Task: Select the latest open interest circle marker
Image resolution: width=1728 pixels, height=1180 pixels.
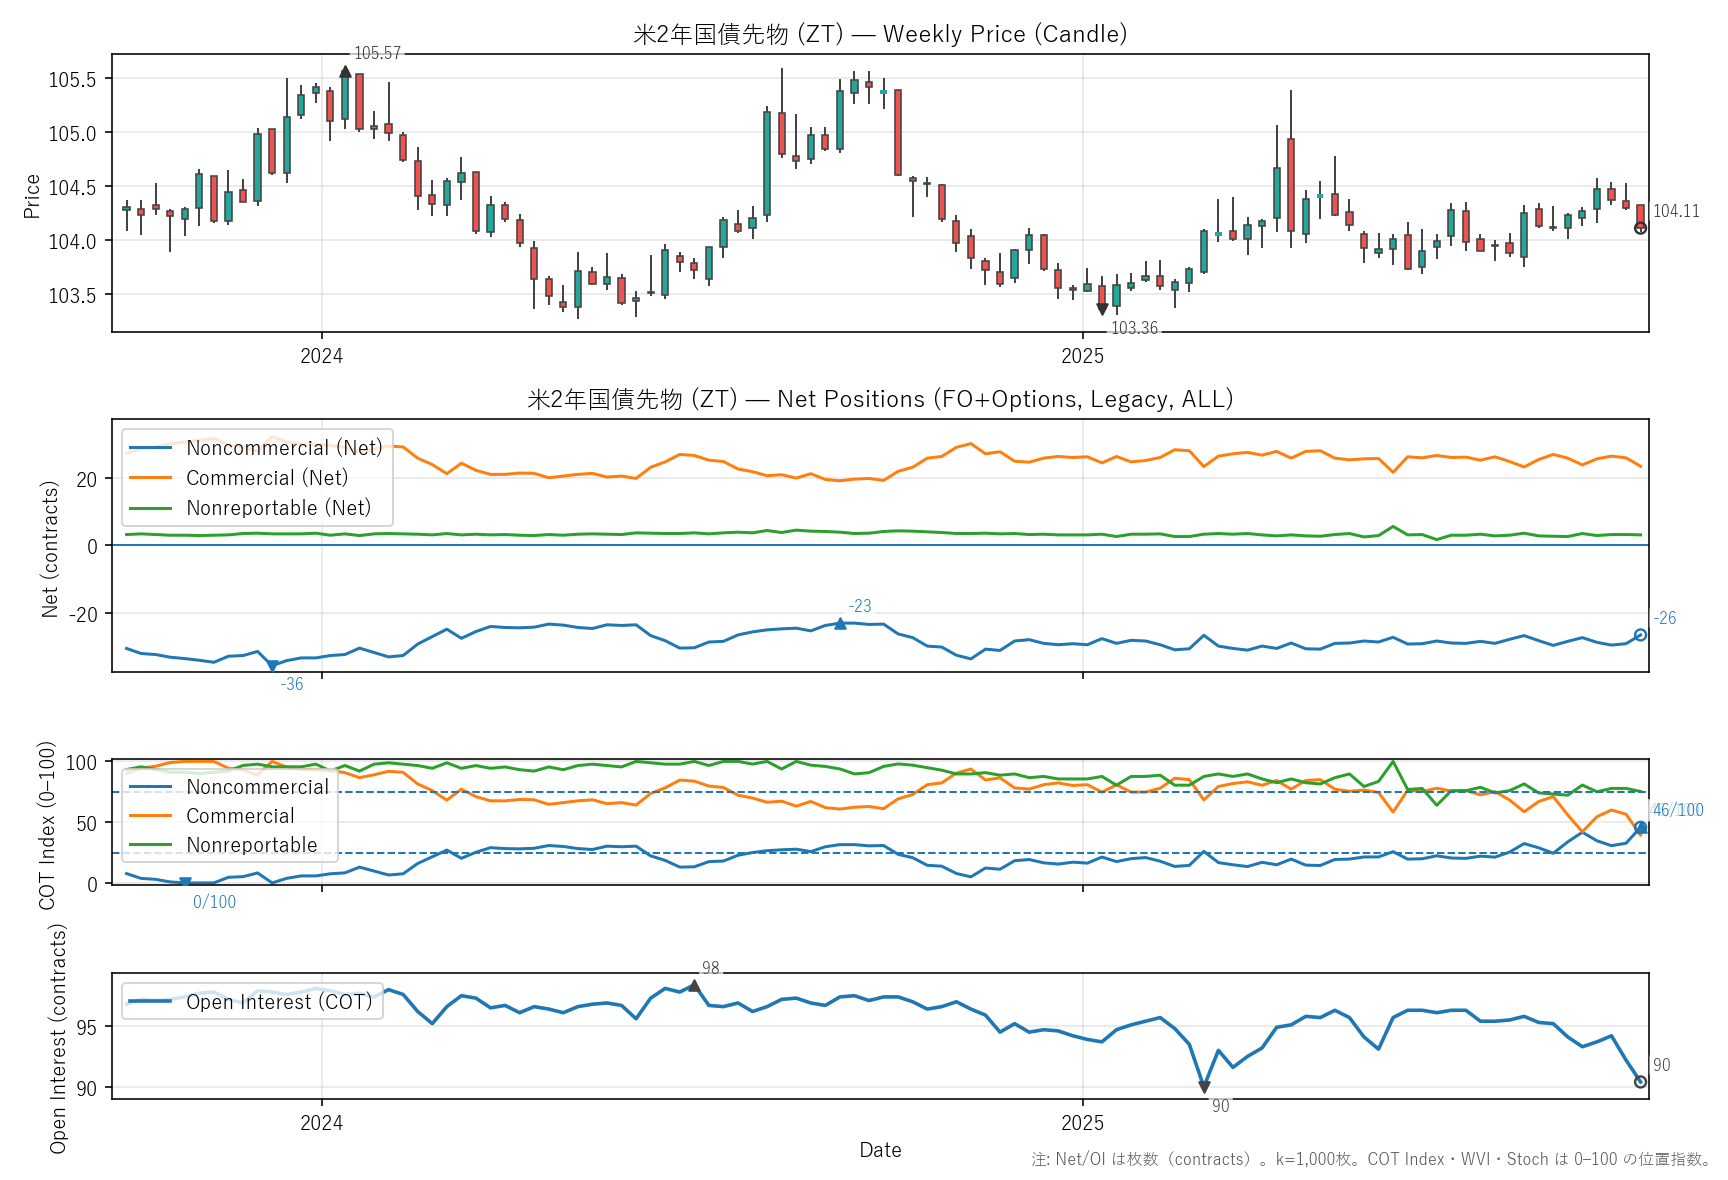Action: (x=1640, y=1082)
